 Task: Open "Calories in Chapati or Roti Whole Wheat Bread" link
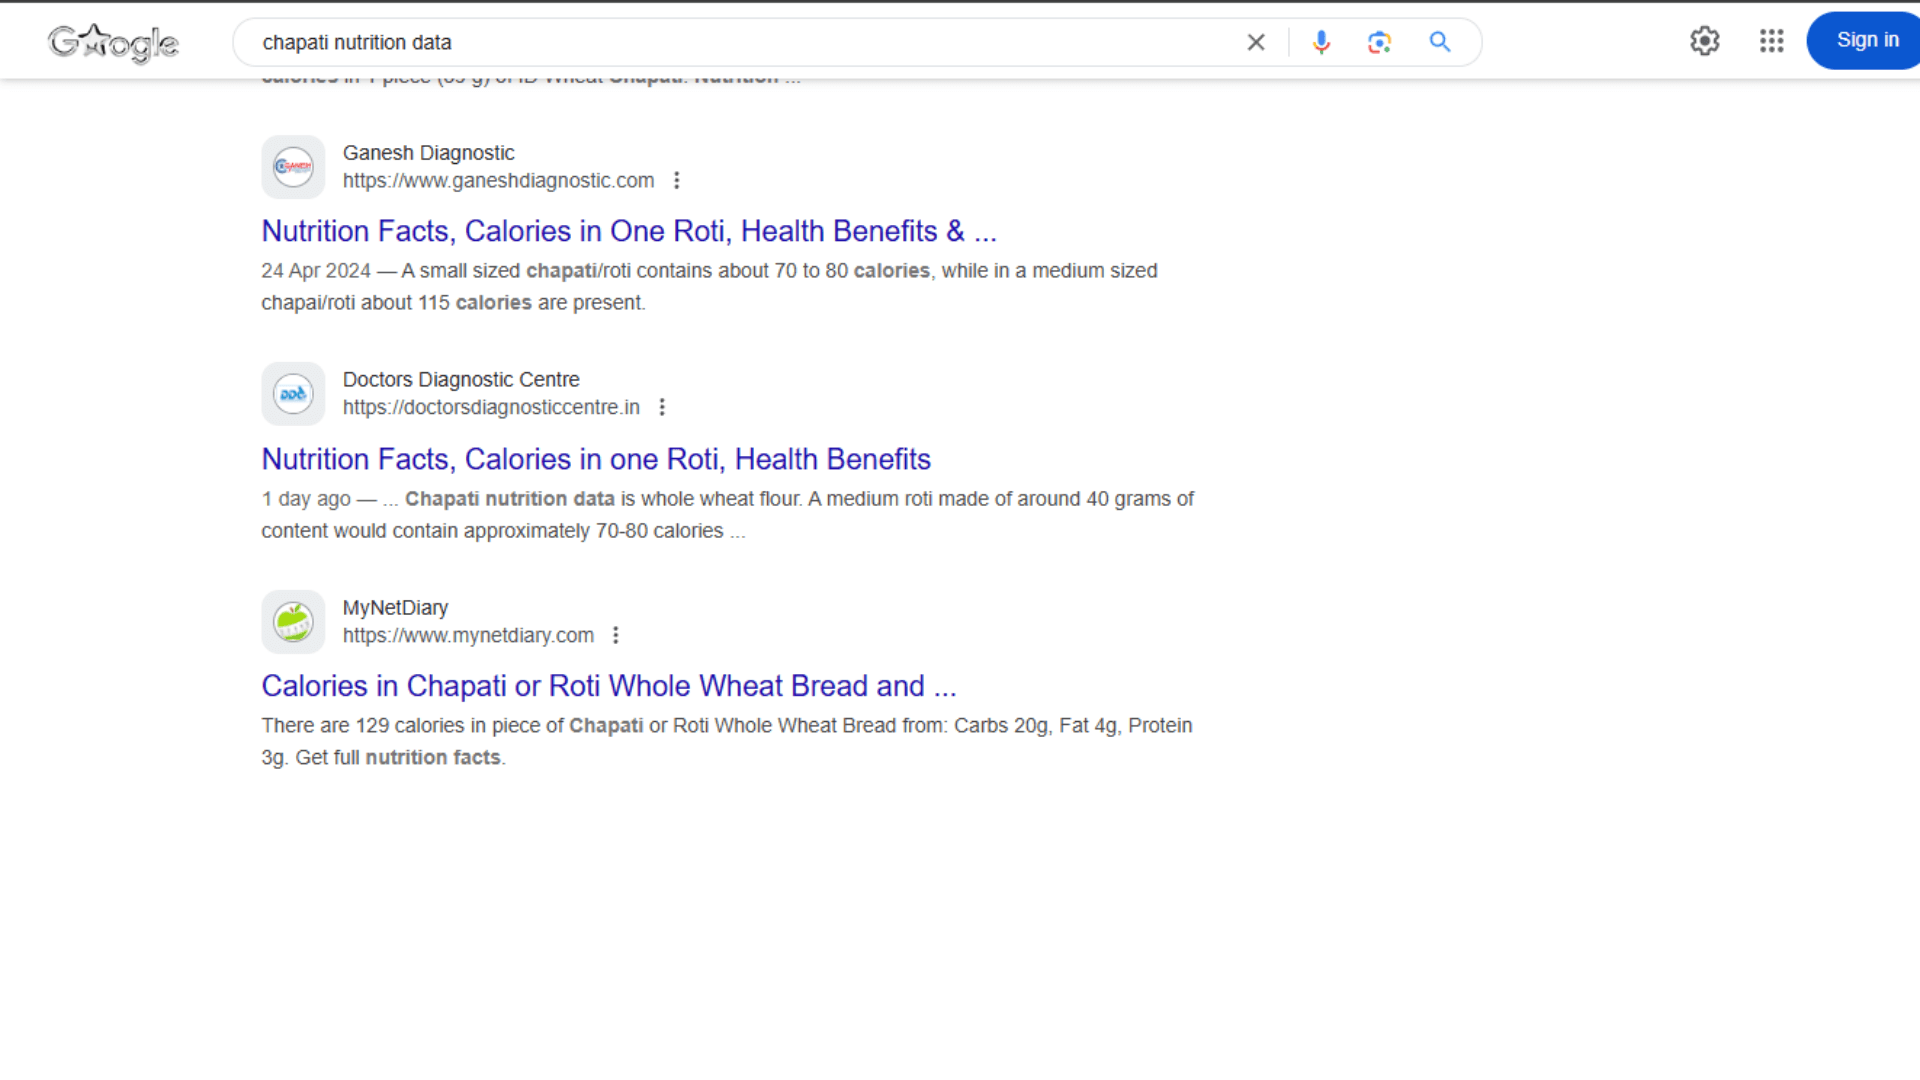click(x=608, y=686)
